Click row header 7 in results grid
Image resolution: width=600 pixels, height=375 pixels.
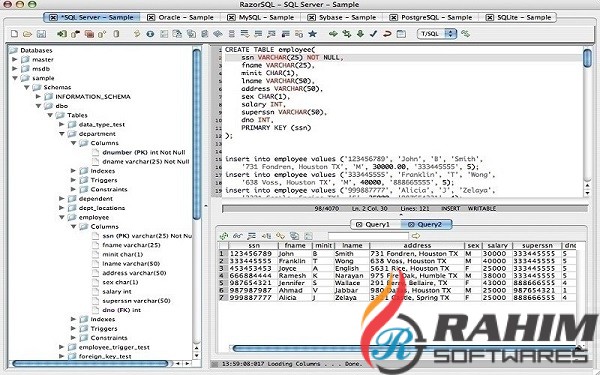[x=221, y=298]
